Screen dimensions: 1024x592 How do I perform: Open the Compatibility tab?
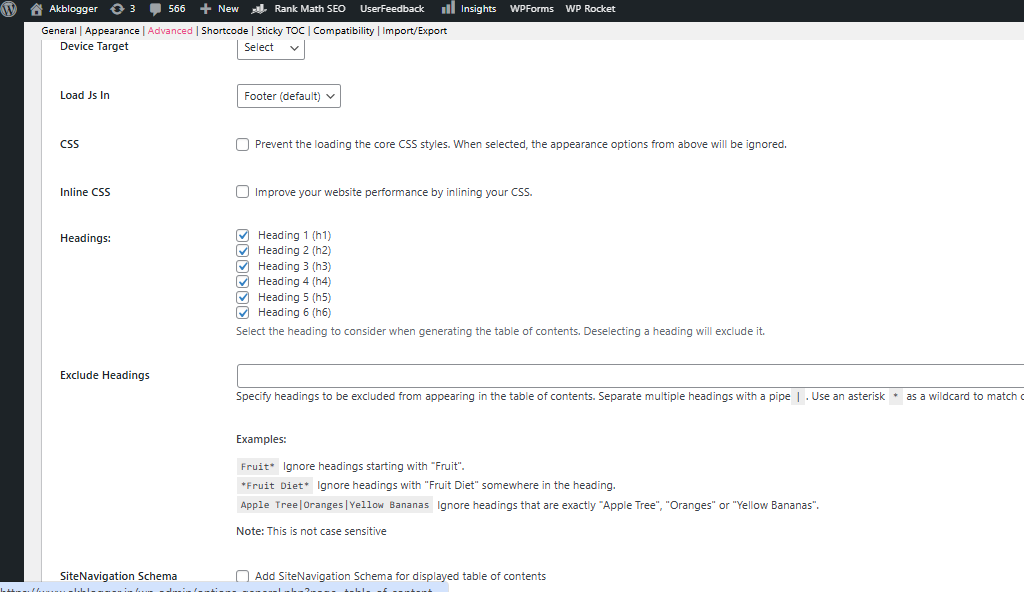point(344,31)
